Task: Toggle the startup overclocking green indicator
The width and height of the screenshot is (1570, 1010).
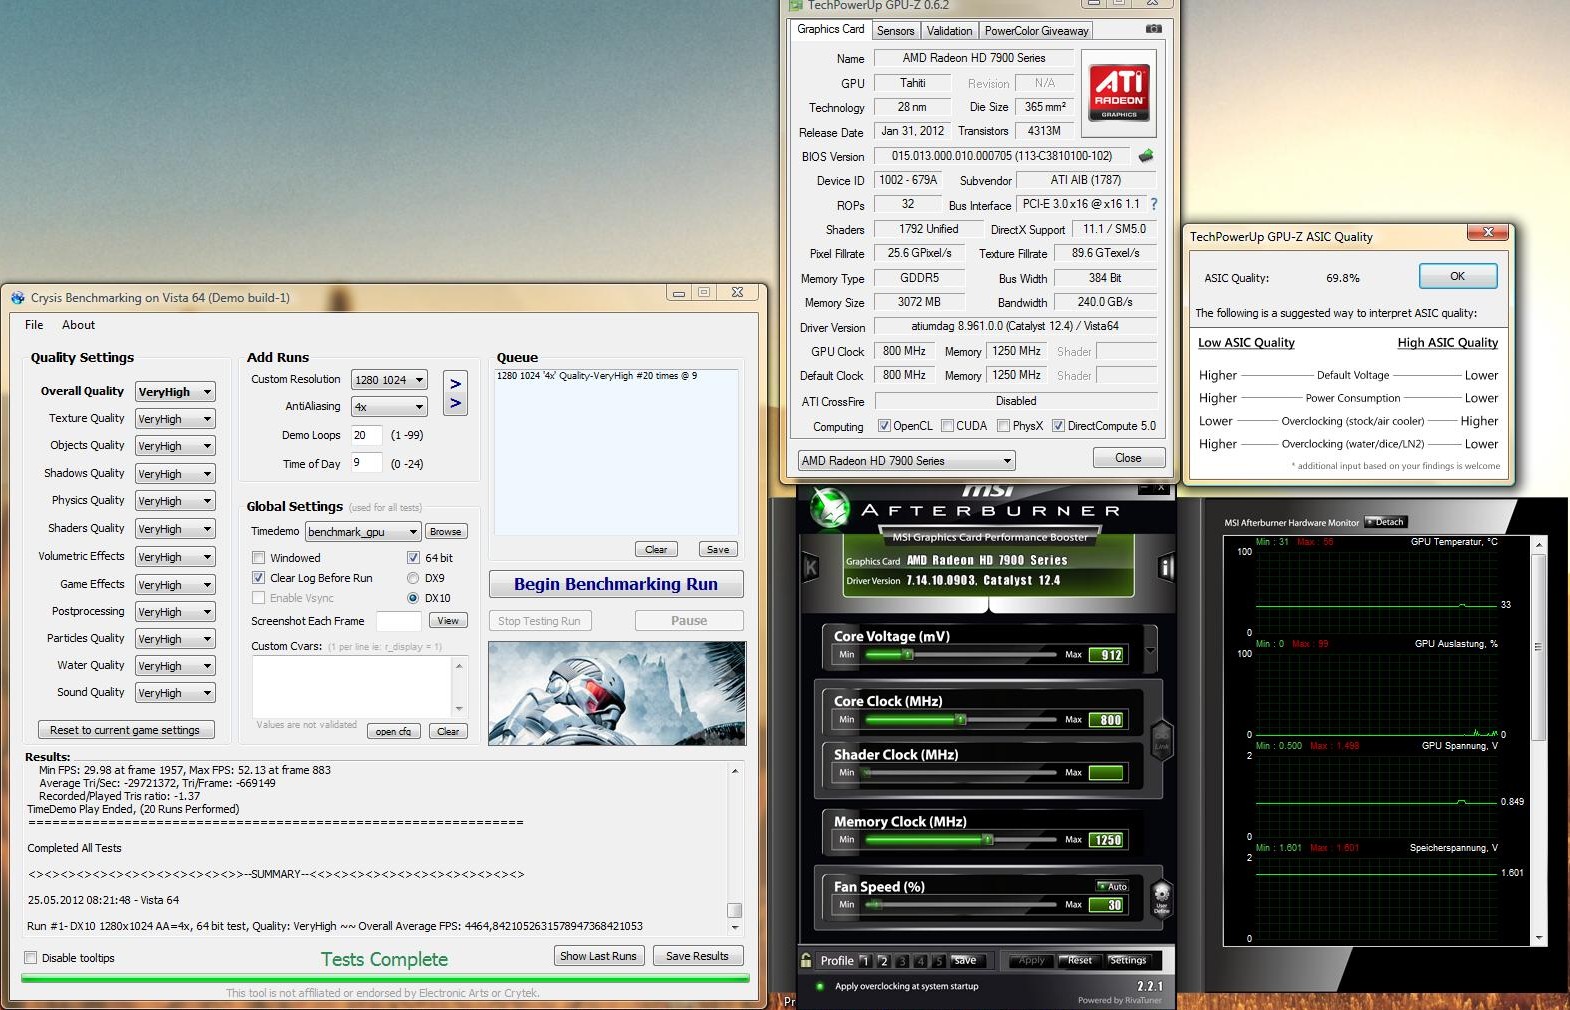Action: click(x=820, y=986)
